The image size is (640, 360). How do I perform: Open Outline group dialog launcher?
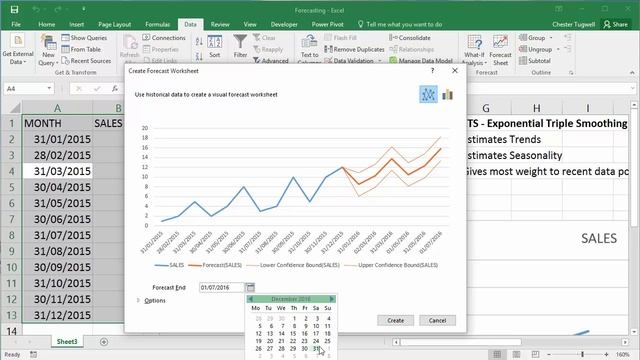pyautogui.click(x=571, y=73)
